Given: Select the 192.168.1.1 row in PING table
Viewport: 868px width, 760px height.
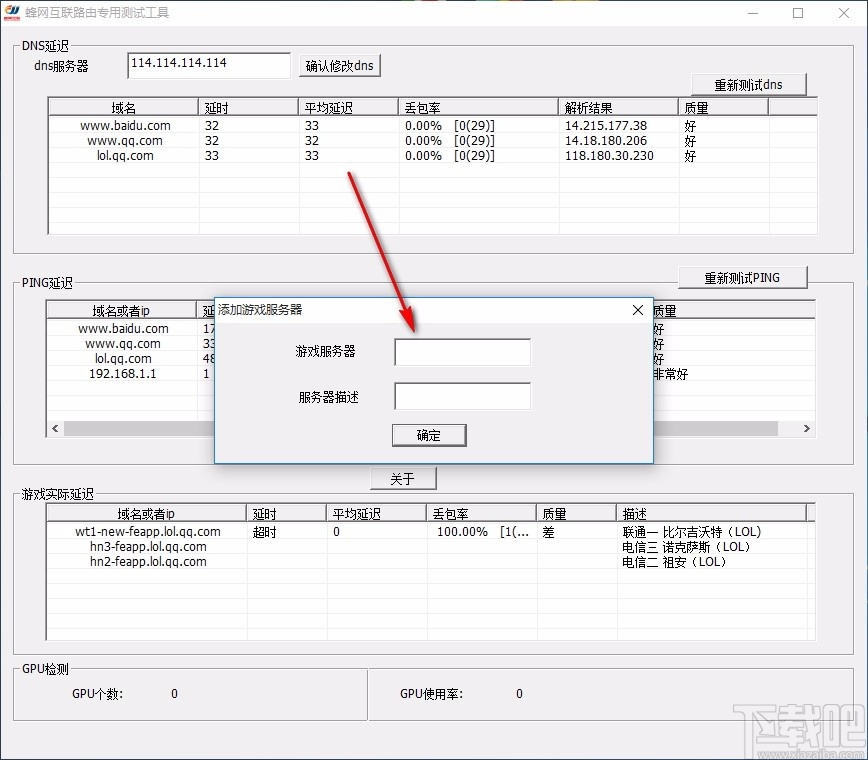Looking at the screenshot, I should (122, 374).
